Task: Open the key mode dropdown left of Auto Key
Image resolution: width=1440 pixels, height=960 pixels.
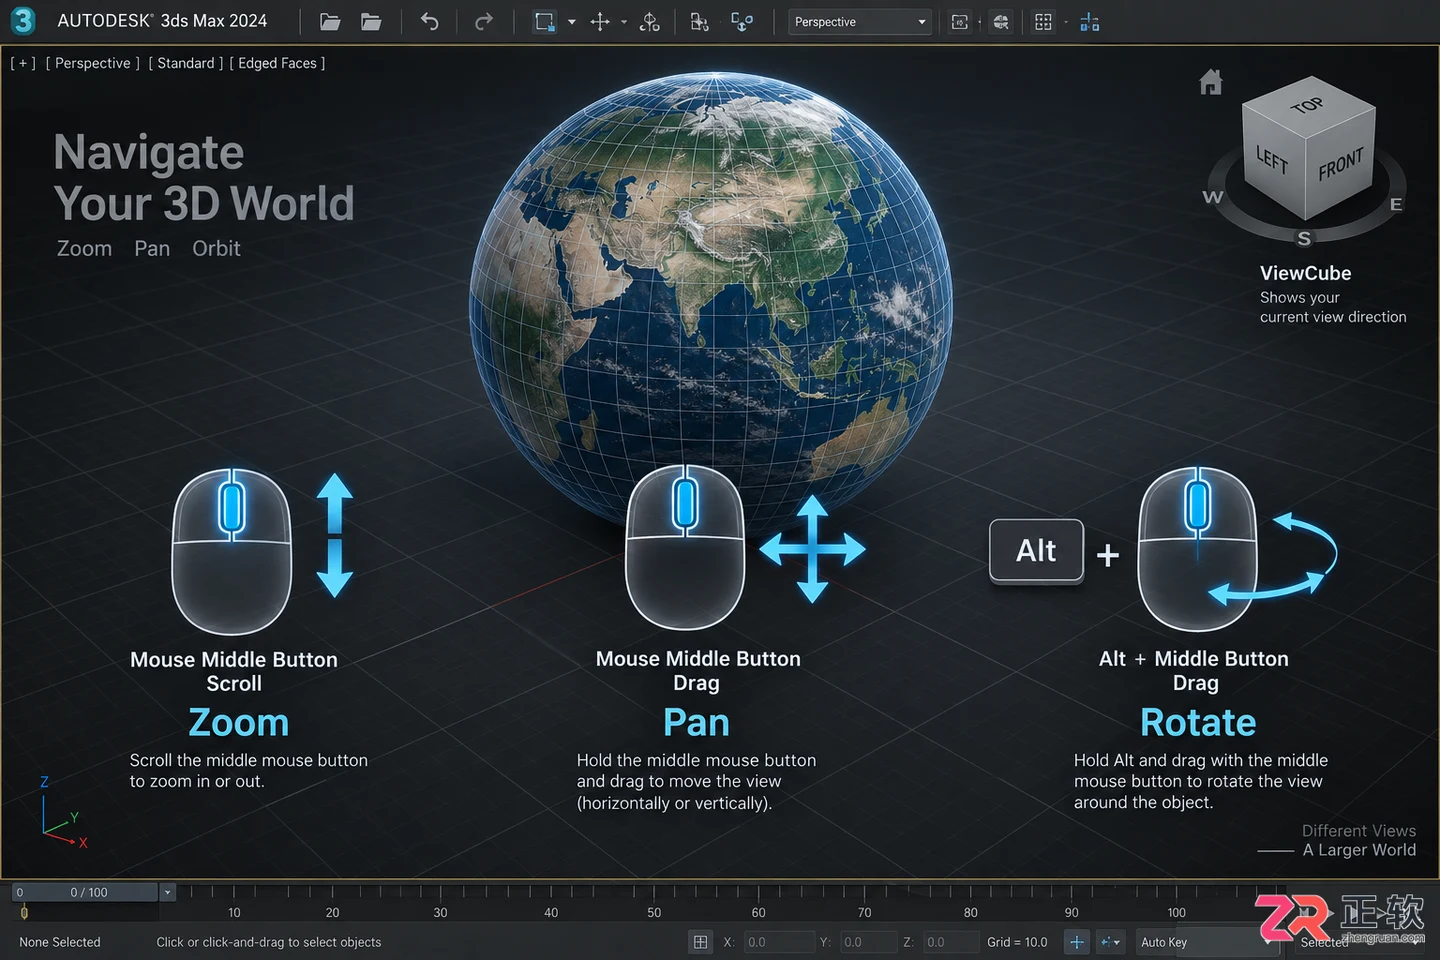Action: click(x=1110, y=942)
